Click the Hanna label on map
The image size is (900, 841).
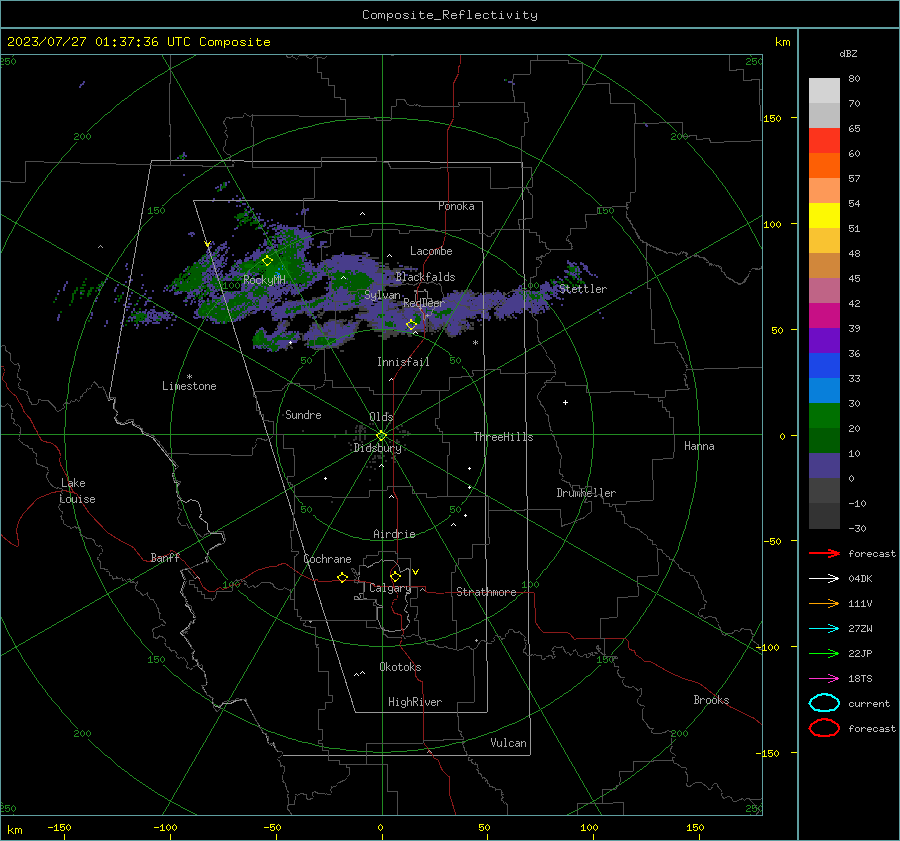point(699,446)
